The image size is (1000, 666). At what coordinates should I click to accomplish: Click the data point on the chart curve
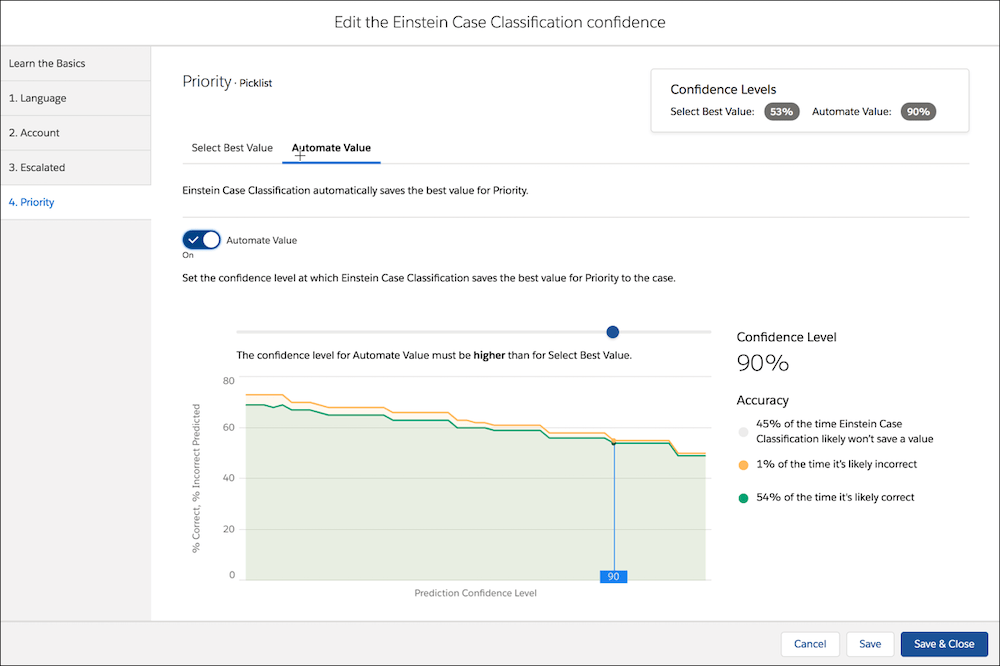[x=614, y=443]
